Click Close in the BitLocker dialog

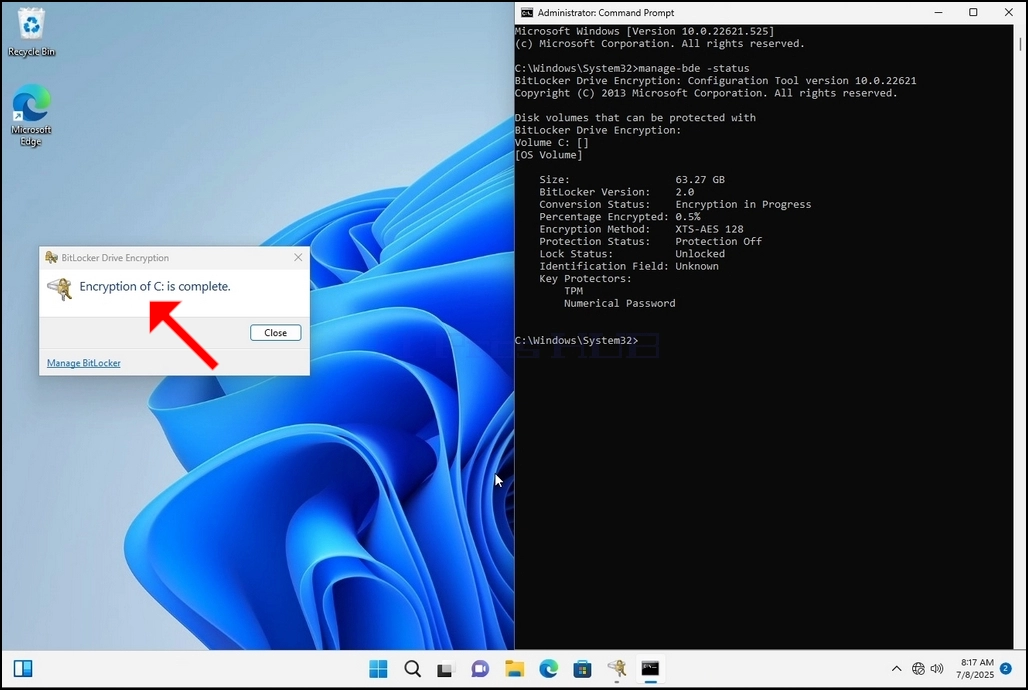coord(275,333)
